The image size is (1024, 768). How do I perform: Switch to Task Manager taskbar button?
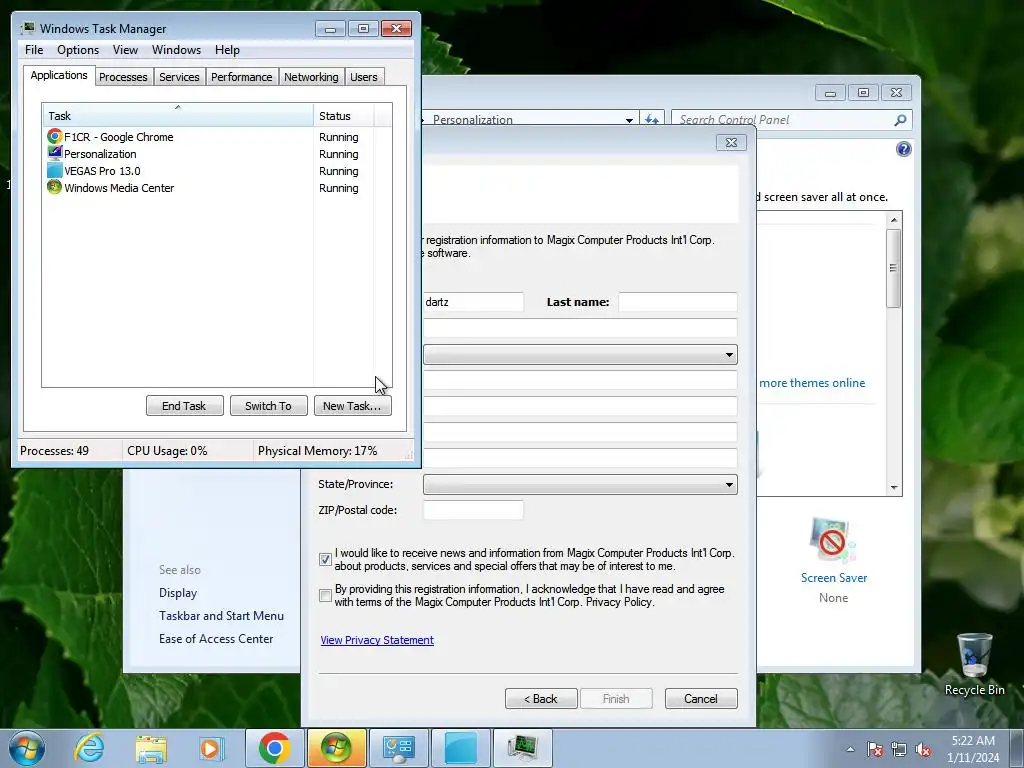(522, 748)
